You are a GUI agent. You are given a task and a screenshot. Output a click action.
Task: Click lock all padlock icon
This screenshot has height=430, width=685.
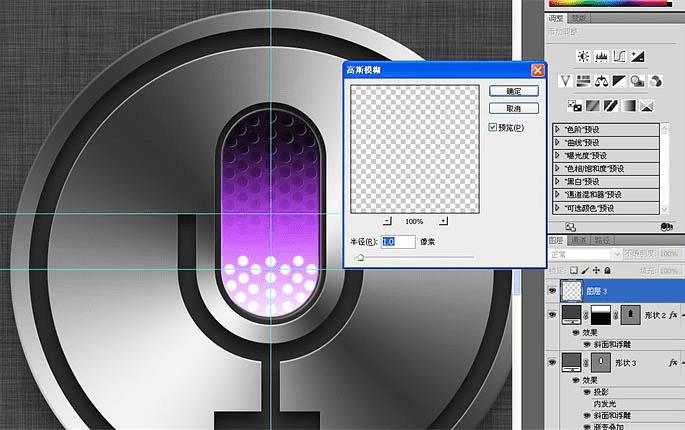607,270
